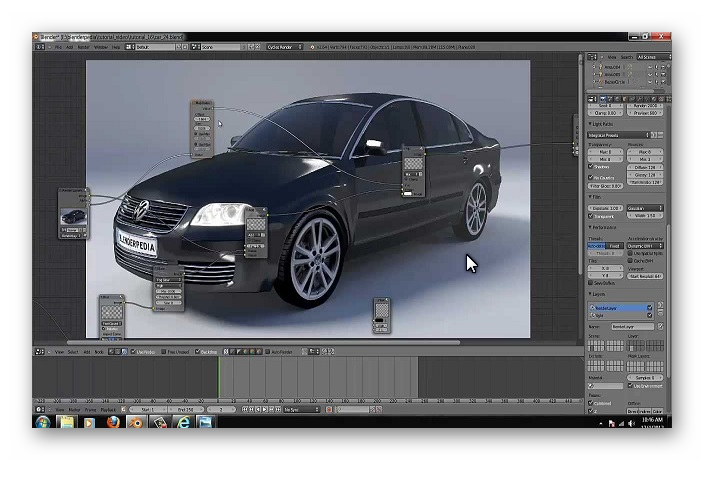
Task: Select the Render properties tab icon
Action: tap(603, 99)
